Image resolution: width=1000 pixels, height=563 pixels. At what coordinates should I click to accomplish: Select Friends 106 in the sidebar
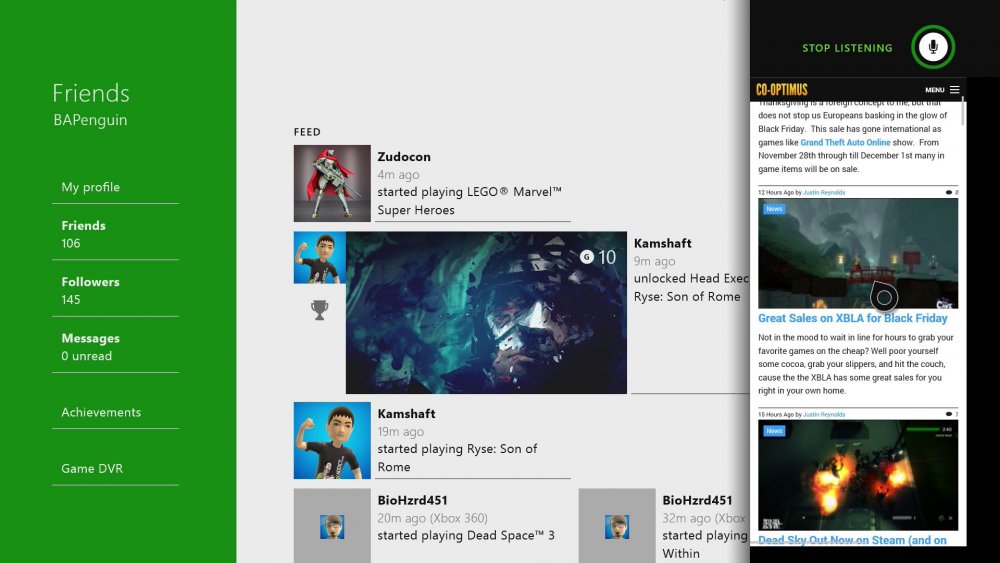pos(84,234)
